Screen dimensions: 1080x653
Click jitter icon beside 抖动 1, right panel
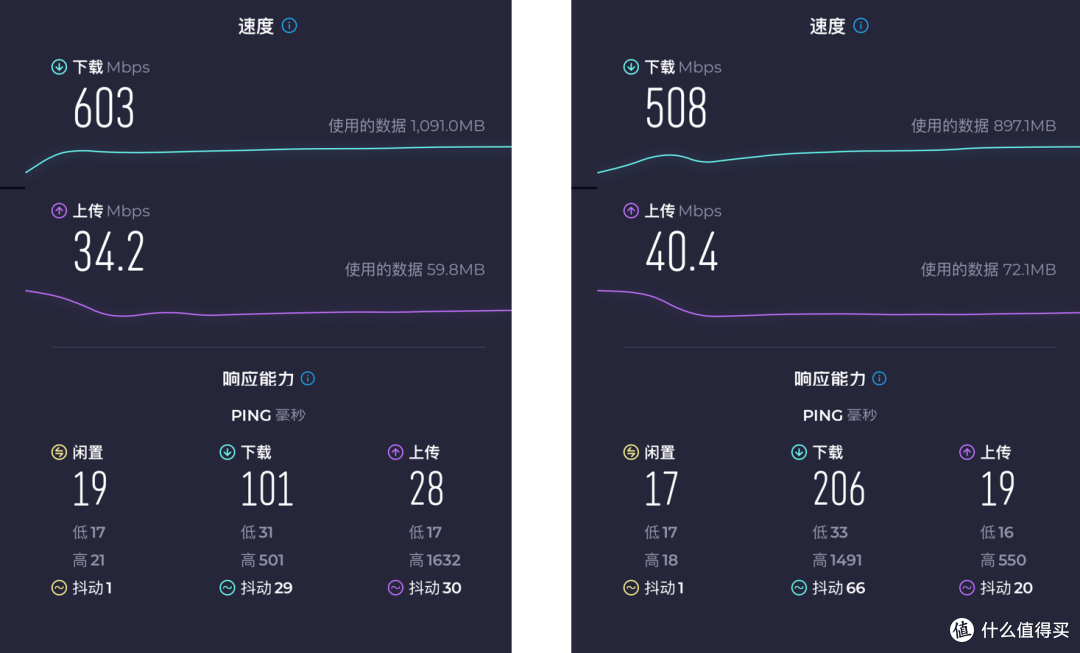[631, 588]
